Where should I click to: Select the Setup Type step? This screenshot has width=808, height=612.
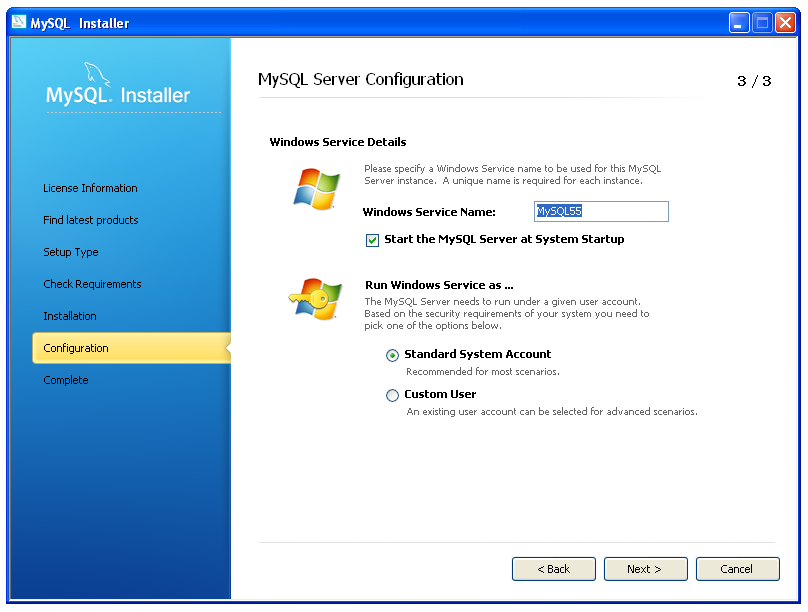71,252
